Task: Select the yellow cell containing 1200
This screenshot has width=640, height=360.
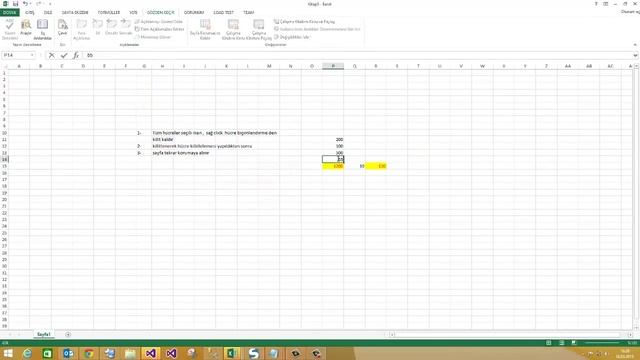Action: [x=333, y=166]
